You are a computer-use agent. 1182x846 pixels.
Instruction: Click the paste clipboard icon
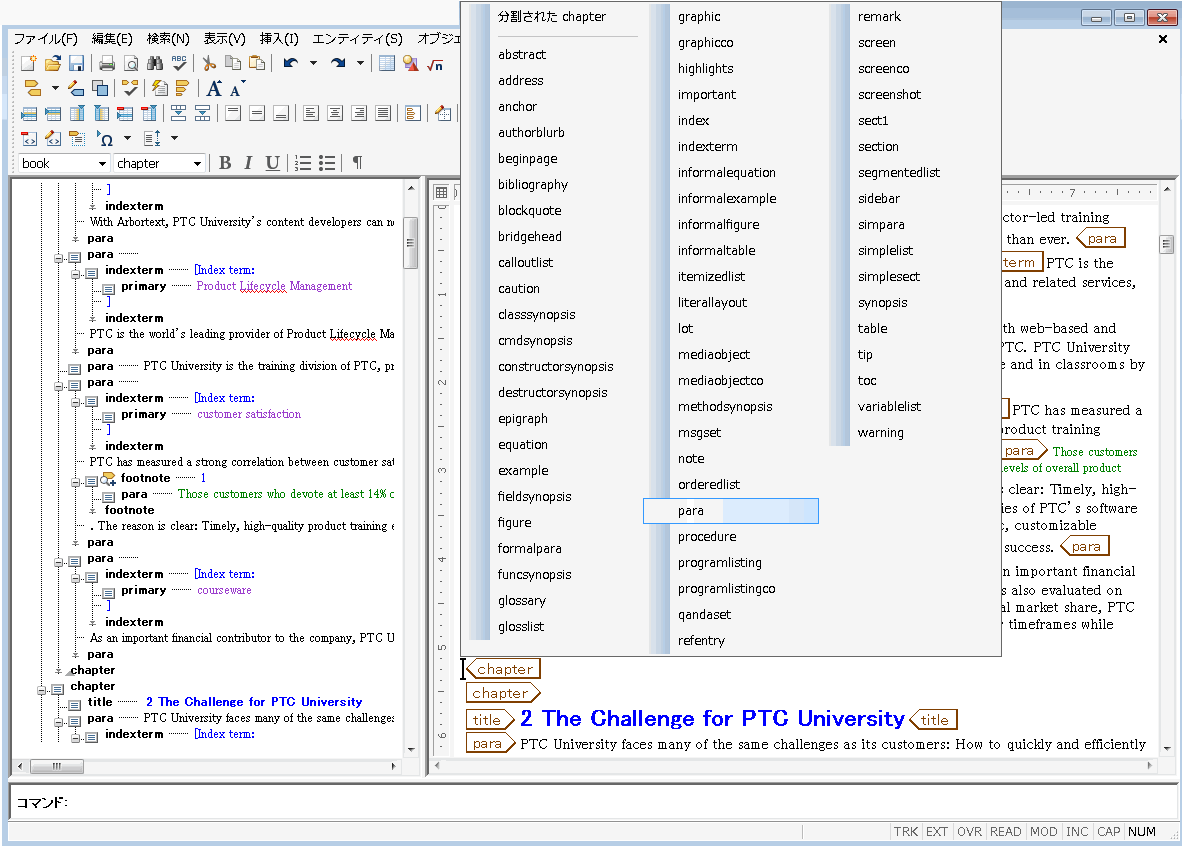click(x=257, y=64)
